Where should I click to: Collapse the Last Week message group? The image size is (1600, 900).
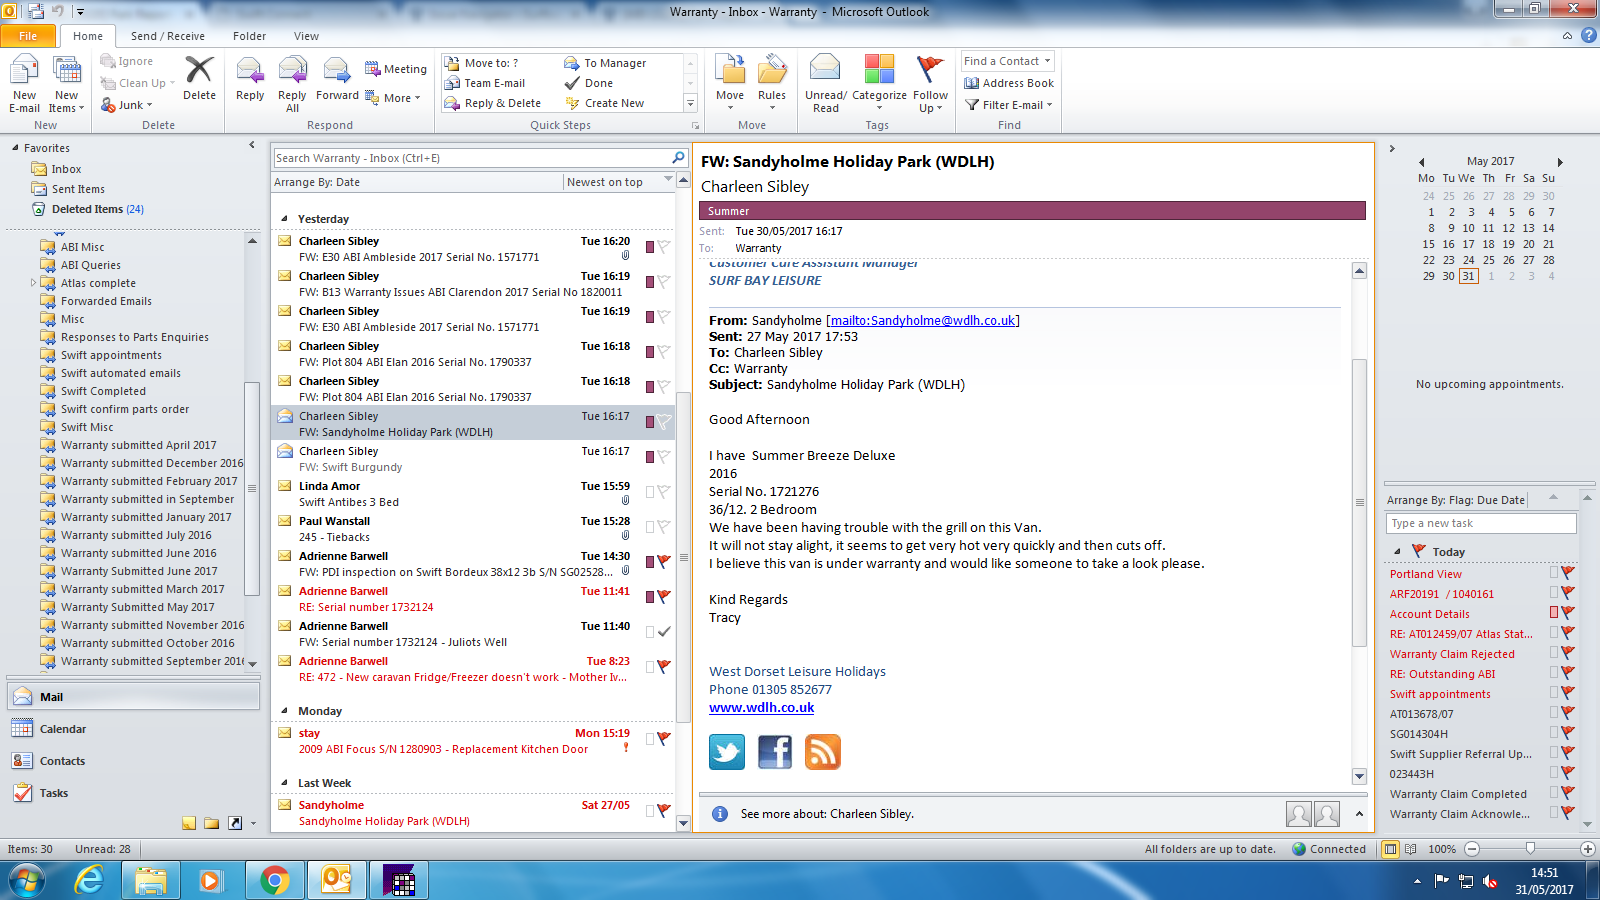point(284,783)
